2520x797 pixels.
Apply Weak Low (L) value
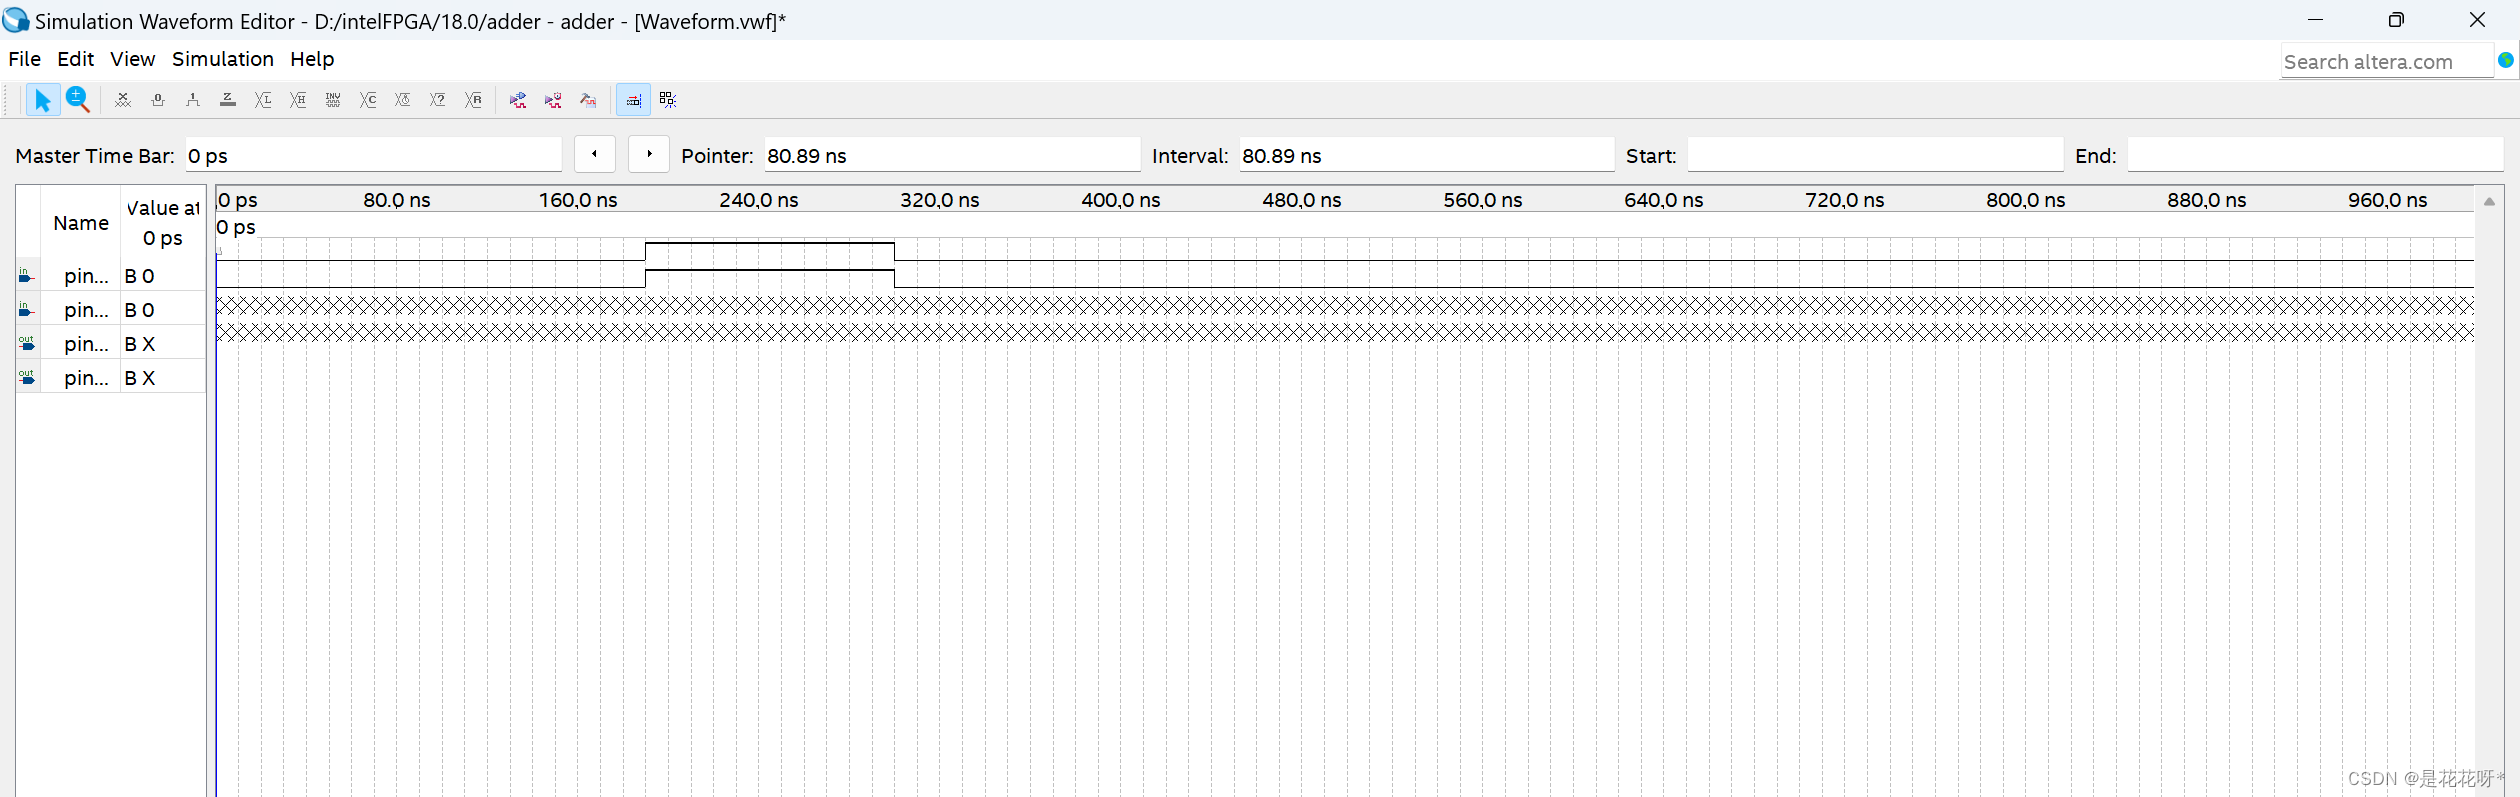263,100
